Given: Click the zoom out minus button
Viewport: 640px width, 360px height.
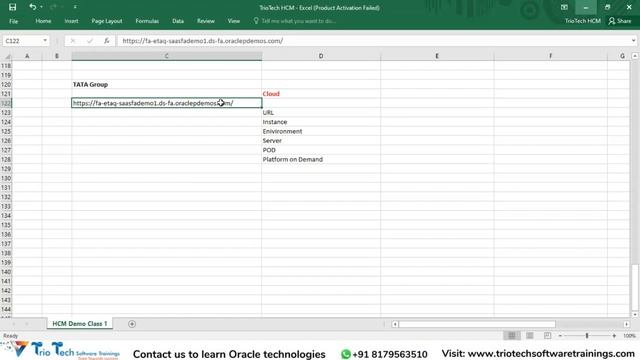Looking at the screenshot, I should (x=560, y=336).
